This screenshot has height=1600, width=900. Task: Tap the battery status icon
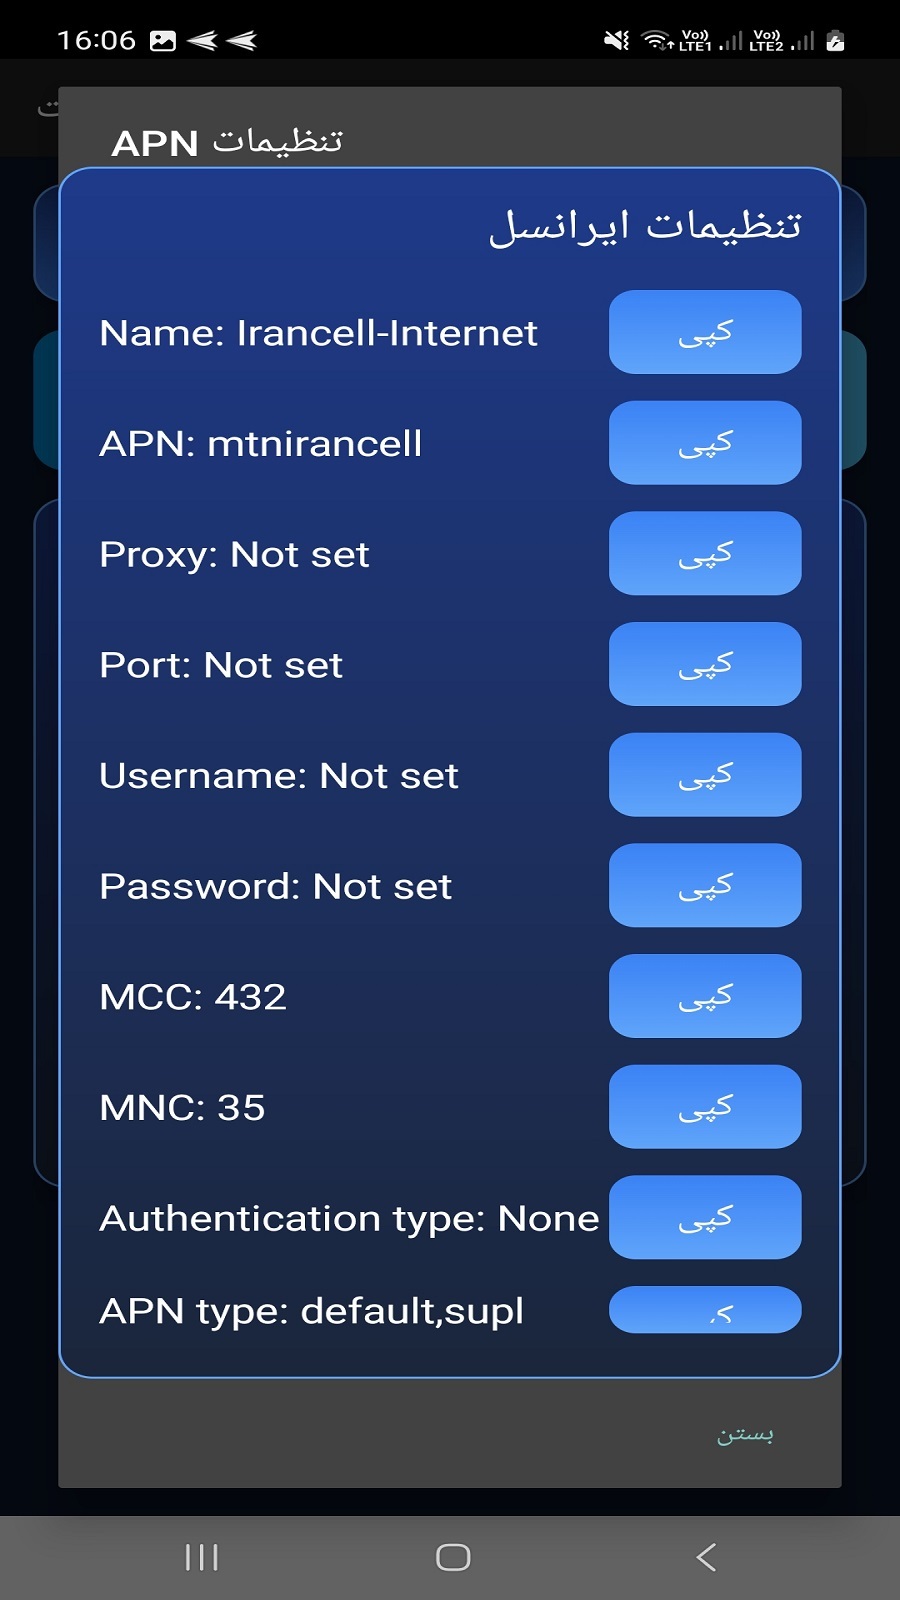tap(836, 40)
